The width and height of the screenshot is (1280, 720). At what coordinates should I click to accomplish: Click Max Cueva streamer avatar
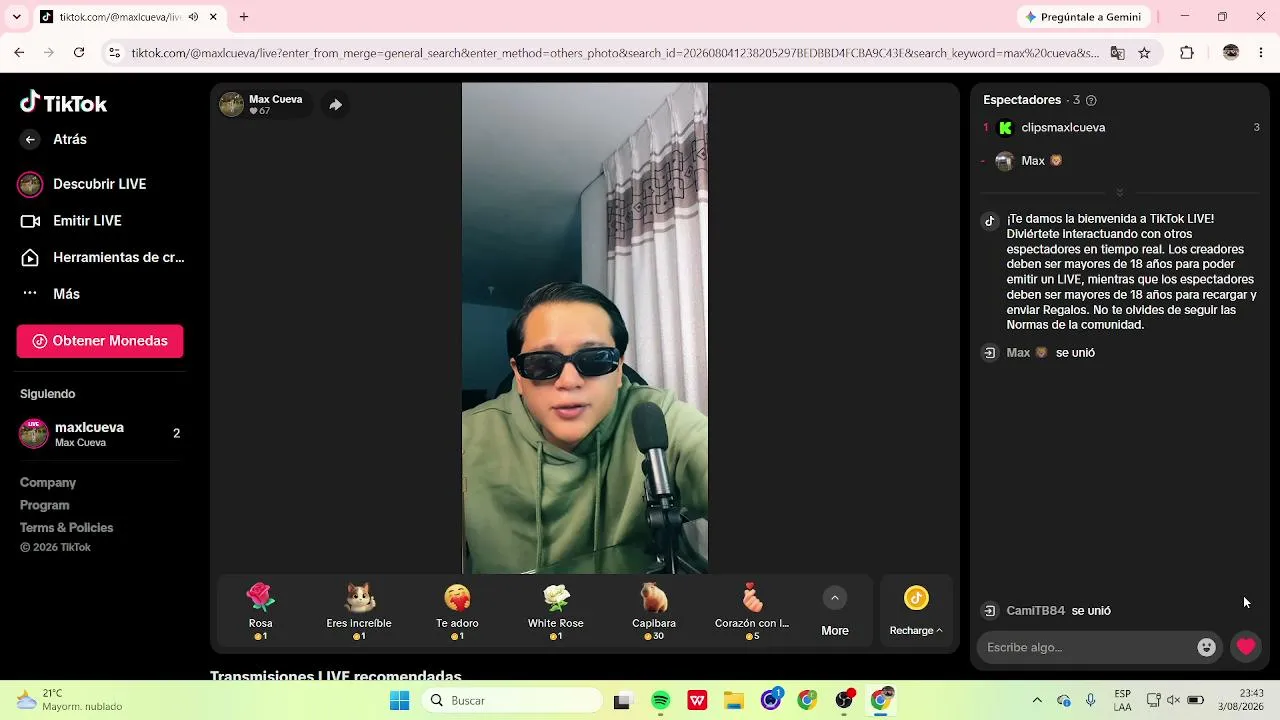(x=231, y=104)
